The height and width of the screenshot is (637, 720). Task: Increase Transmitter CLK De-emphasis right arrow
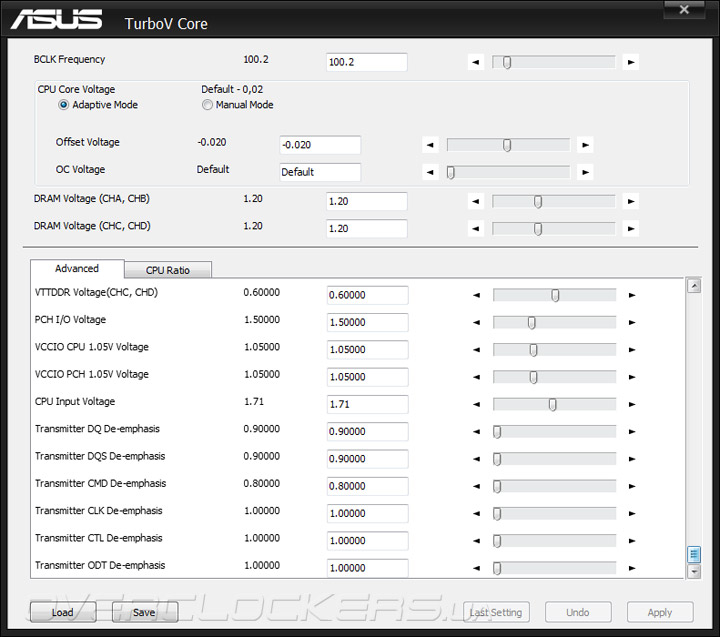point(632,513)
